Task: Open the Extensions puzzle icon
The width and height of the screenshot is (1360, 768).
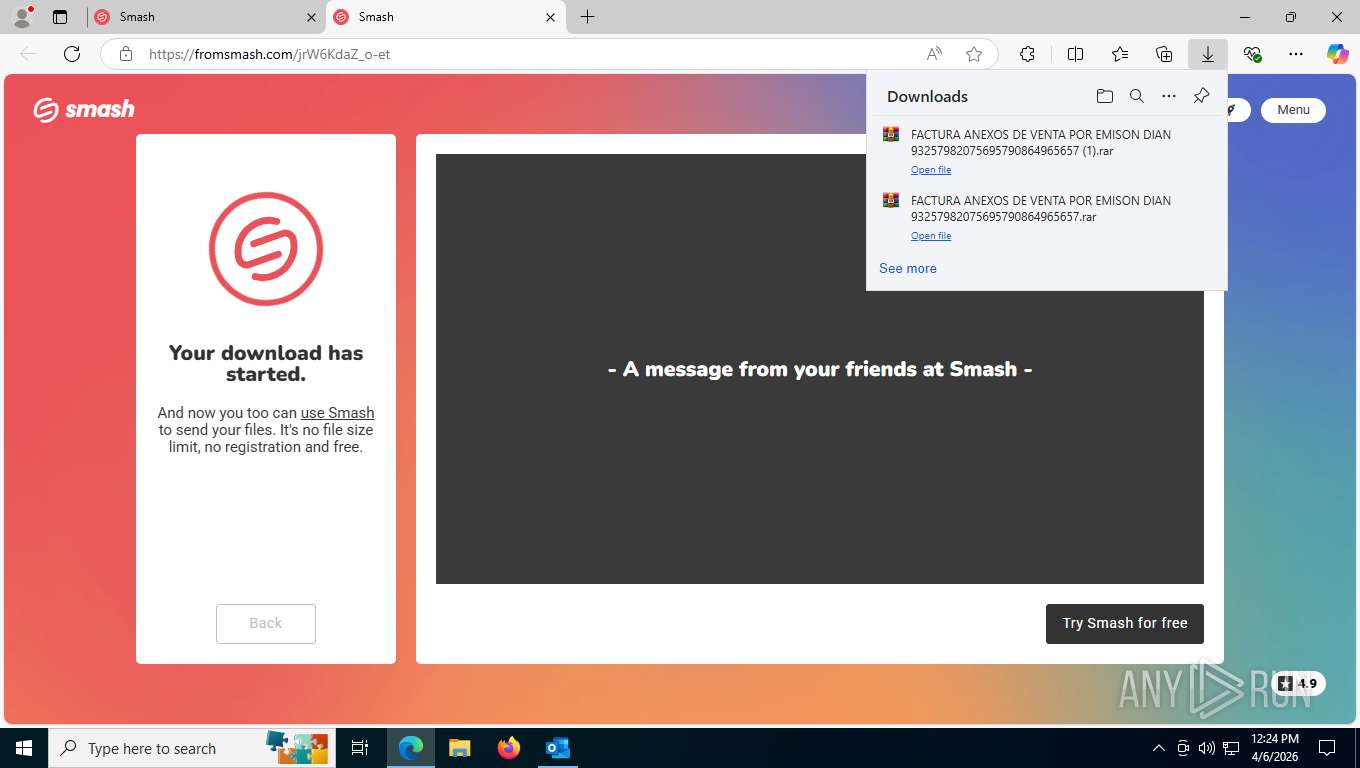Action: click(x=1027, y=54)
